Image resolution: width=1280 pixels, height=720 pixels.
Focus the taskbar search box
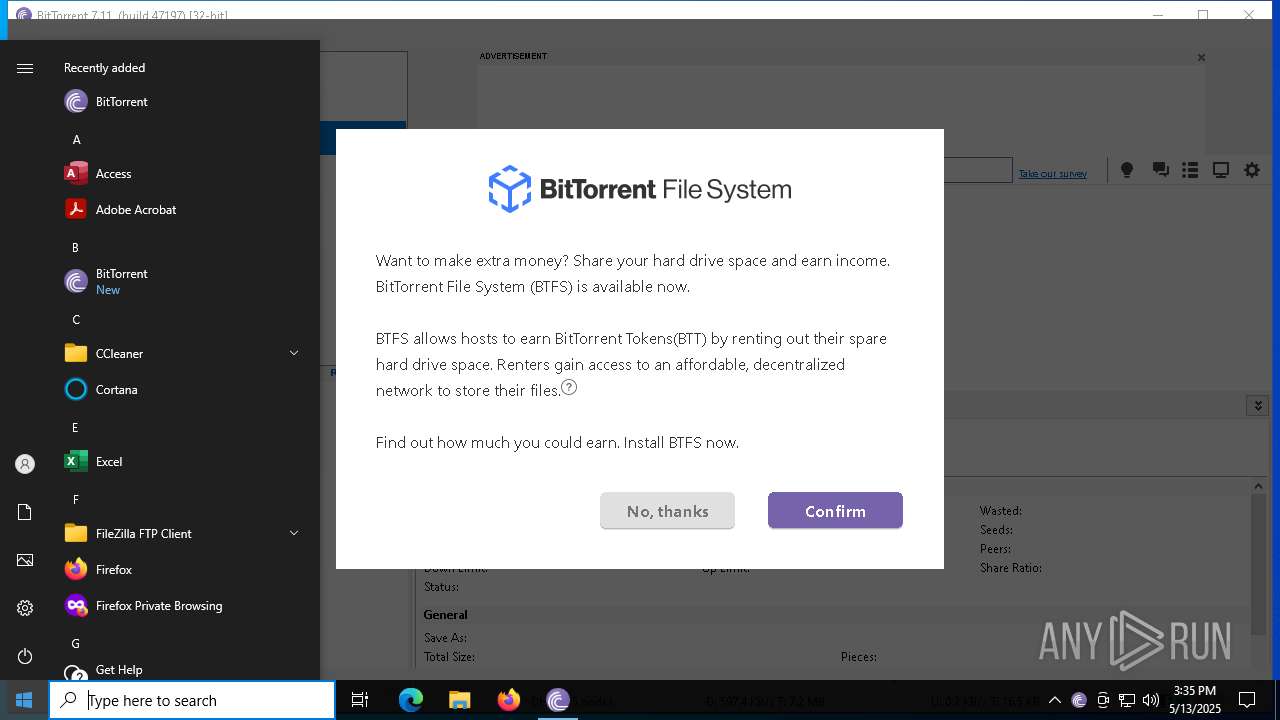coord(192,700)
